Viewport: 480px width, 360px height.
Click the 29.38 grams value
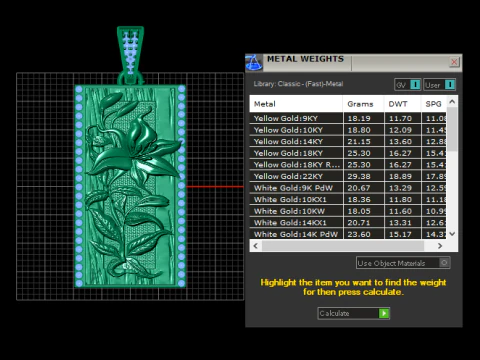(359, 176)
